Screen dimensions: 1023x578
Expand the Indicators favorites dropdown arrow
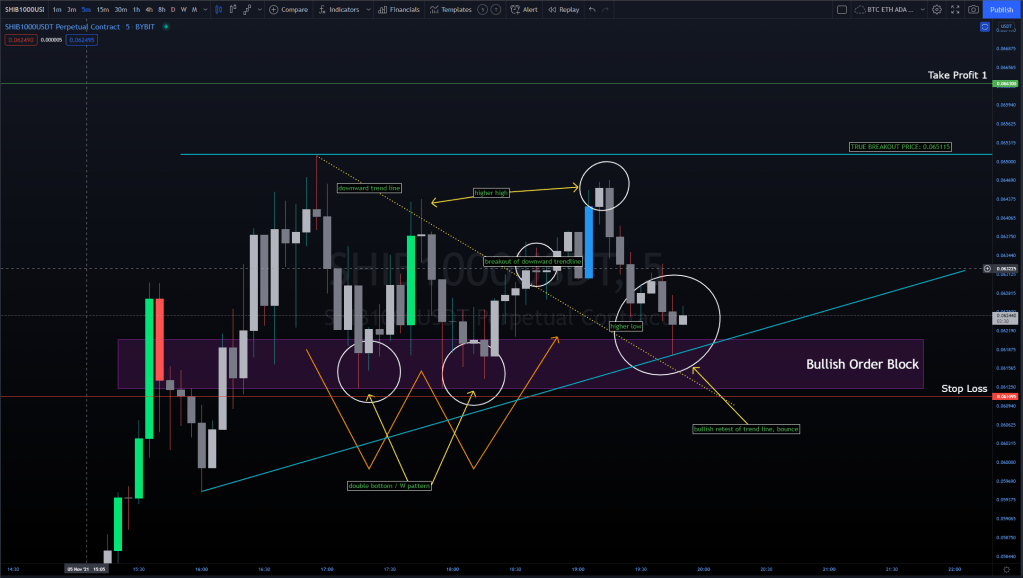[x=367, y=10]
